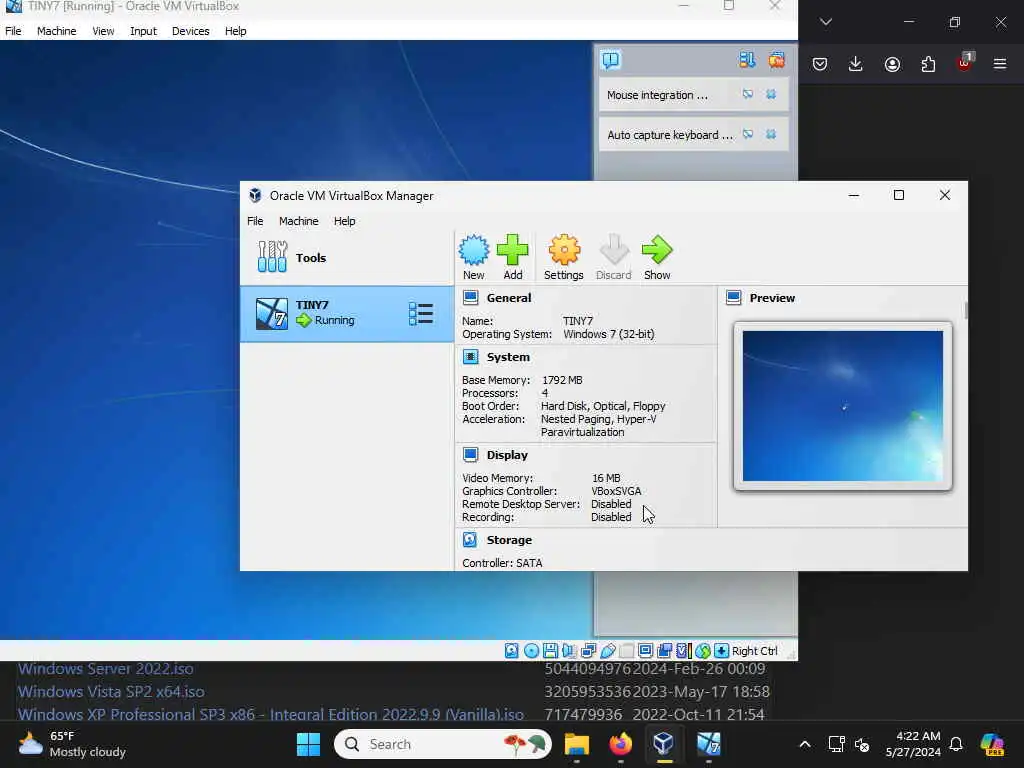The width and height of the screenshot is (1024, 768).
Task: Click recording icon in VM status bar
Action: pos(665,650)
